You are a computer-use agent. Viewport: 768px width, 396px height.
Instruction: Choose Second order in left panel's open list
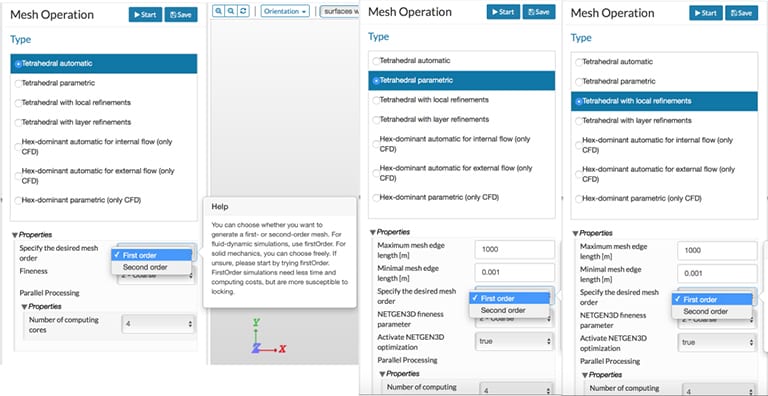151,267
